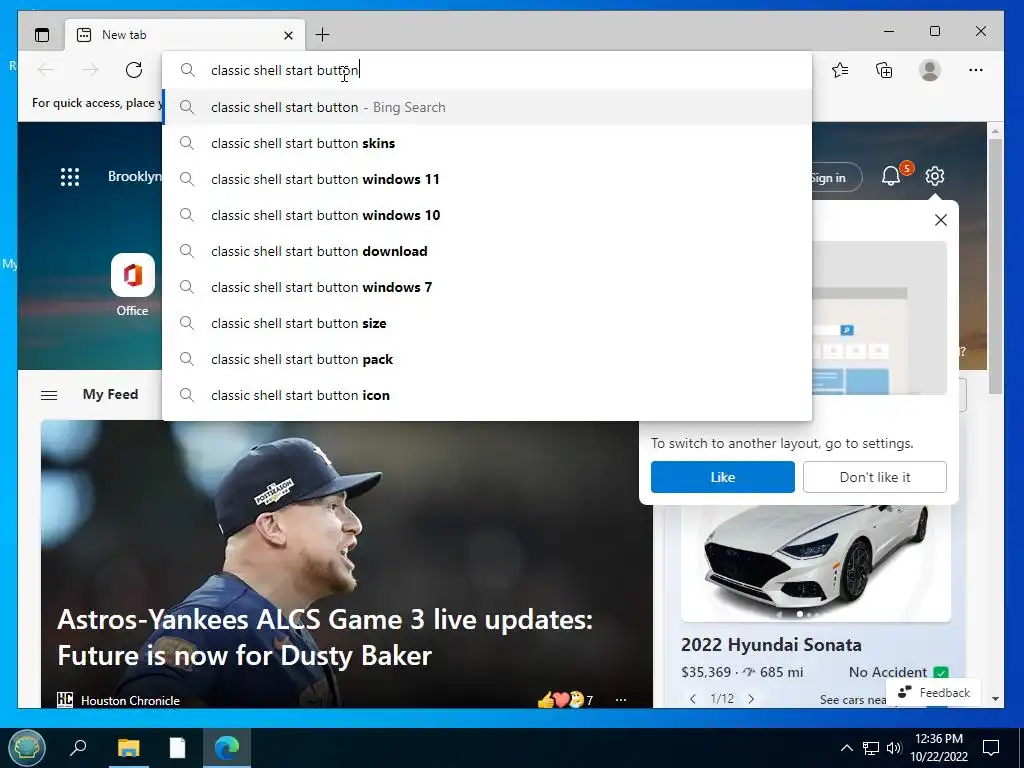Click the Don't like it button
1024x768 pixels.
(874, 477)
